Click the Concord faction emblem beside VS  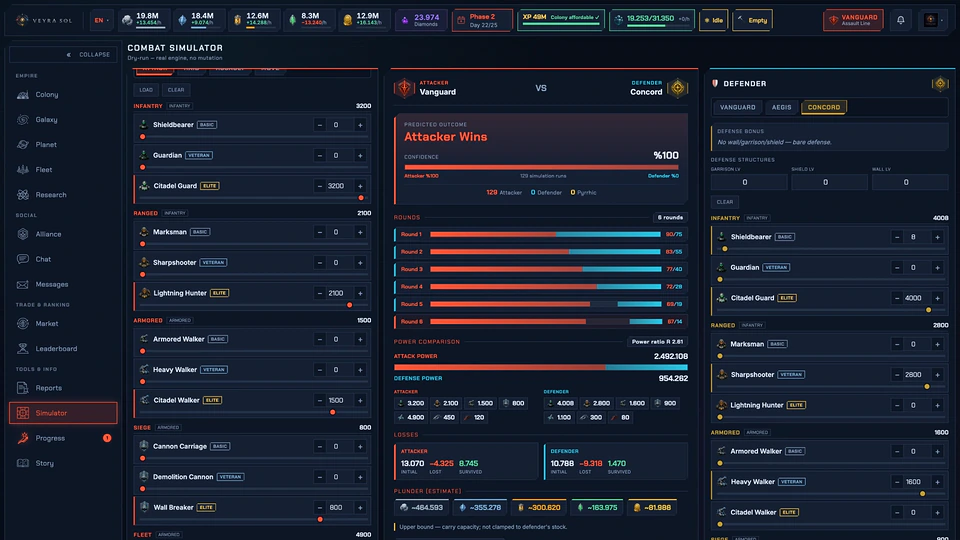(677, 88)
